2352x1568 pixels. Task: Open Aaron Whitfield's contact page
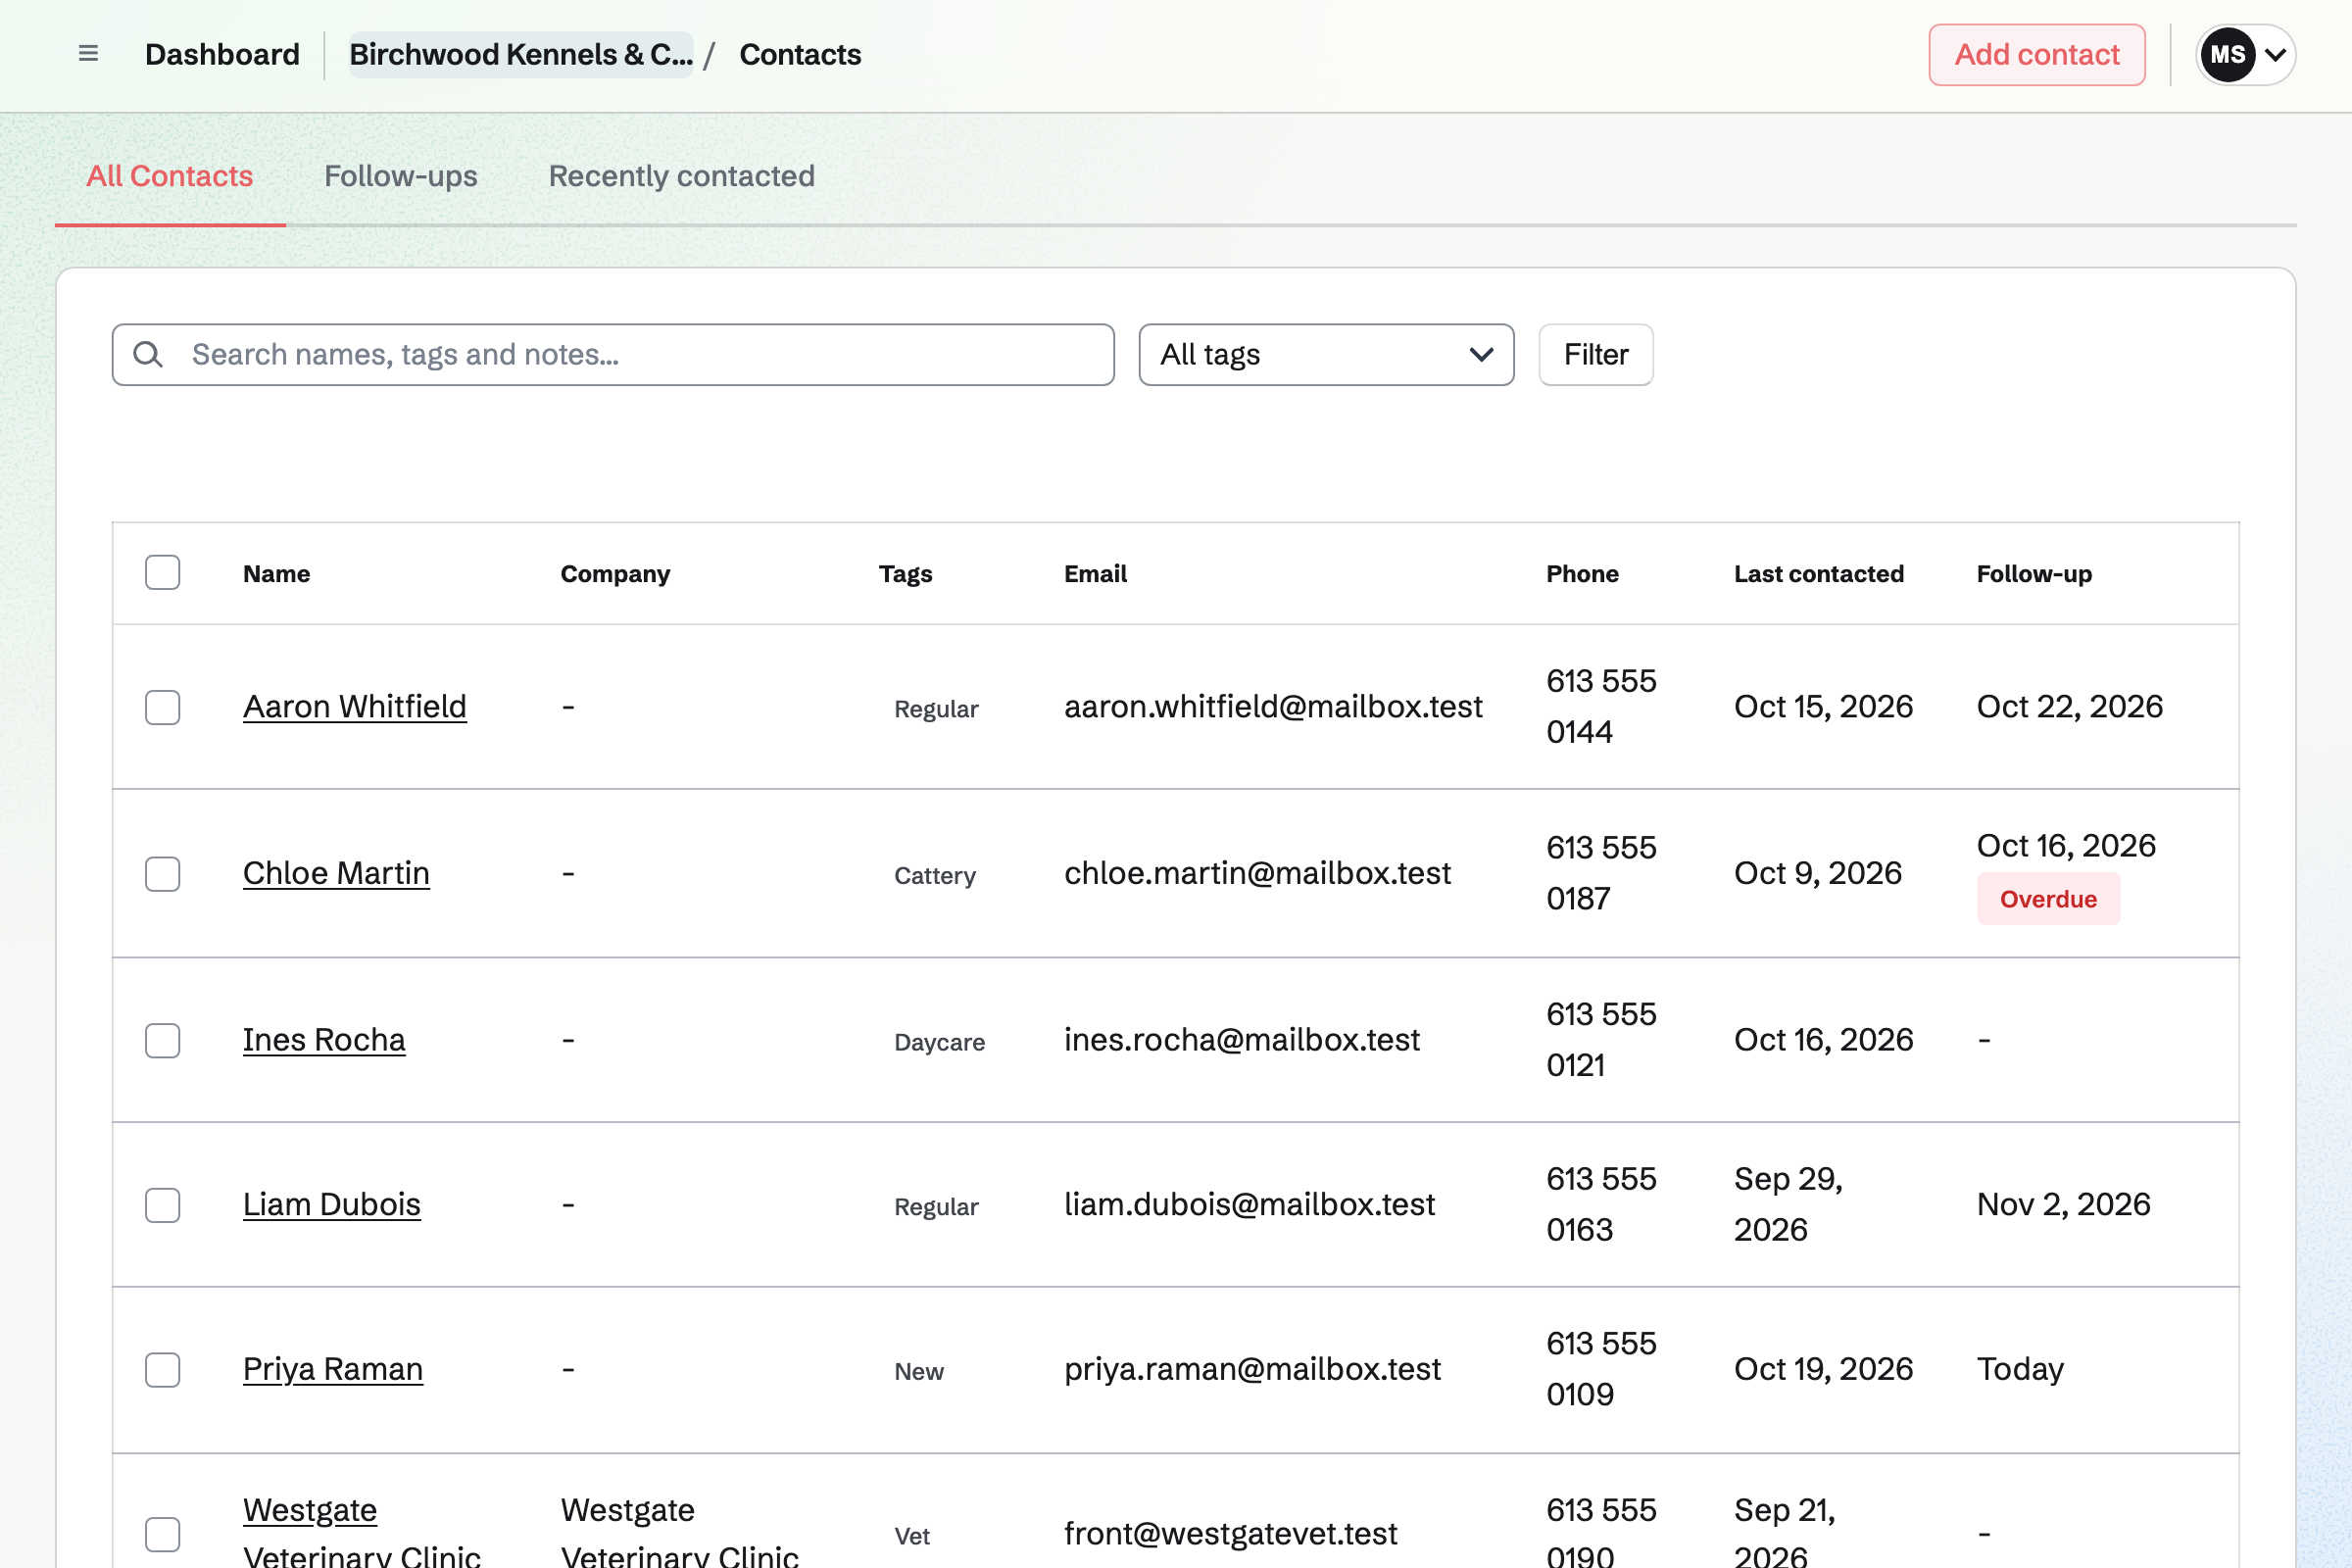(x=354, y=707)
